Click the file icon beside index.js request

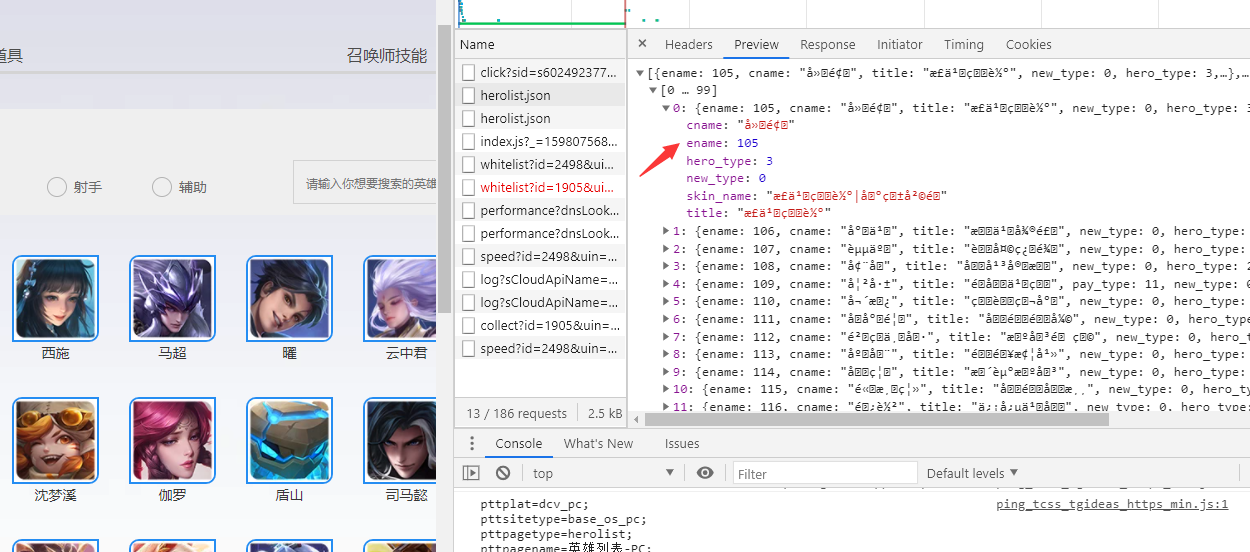[468, 141]
